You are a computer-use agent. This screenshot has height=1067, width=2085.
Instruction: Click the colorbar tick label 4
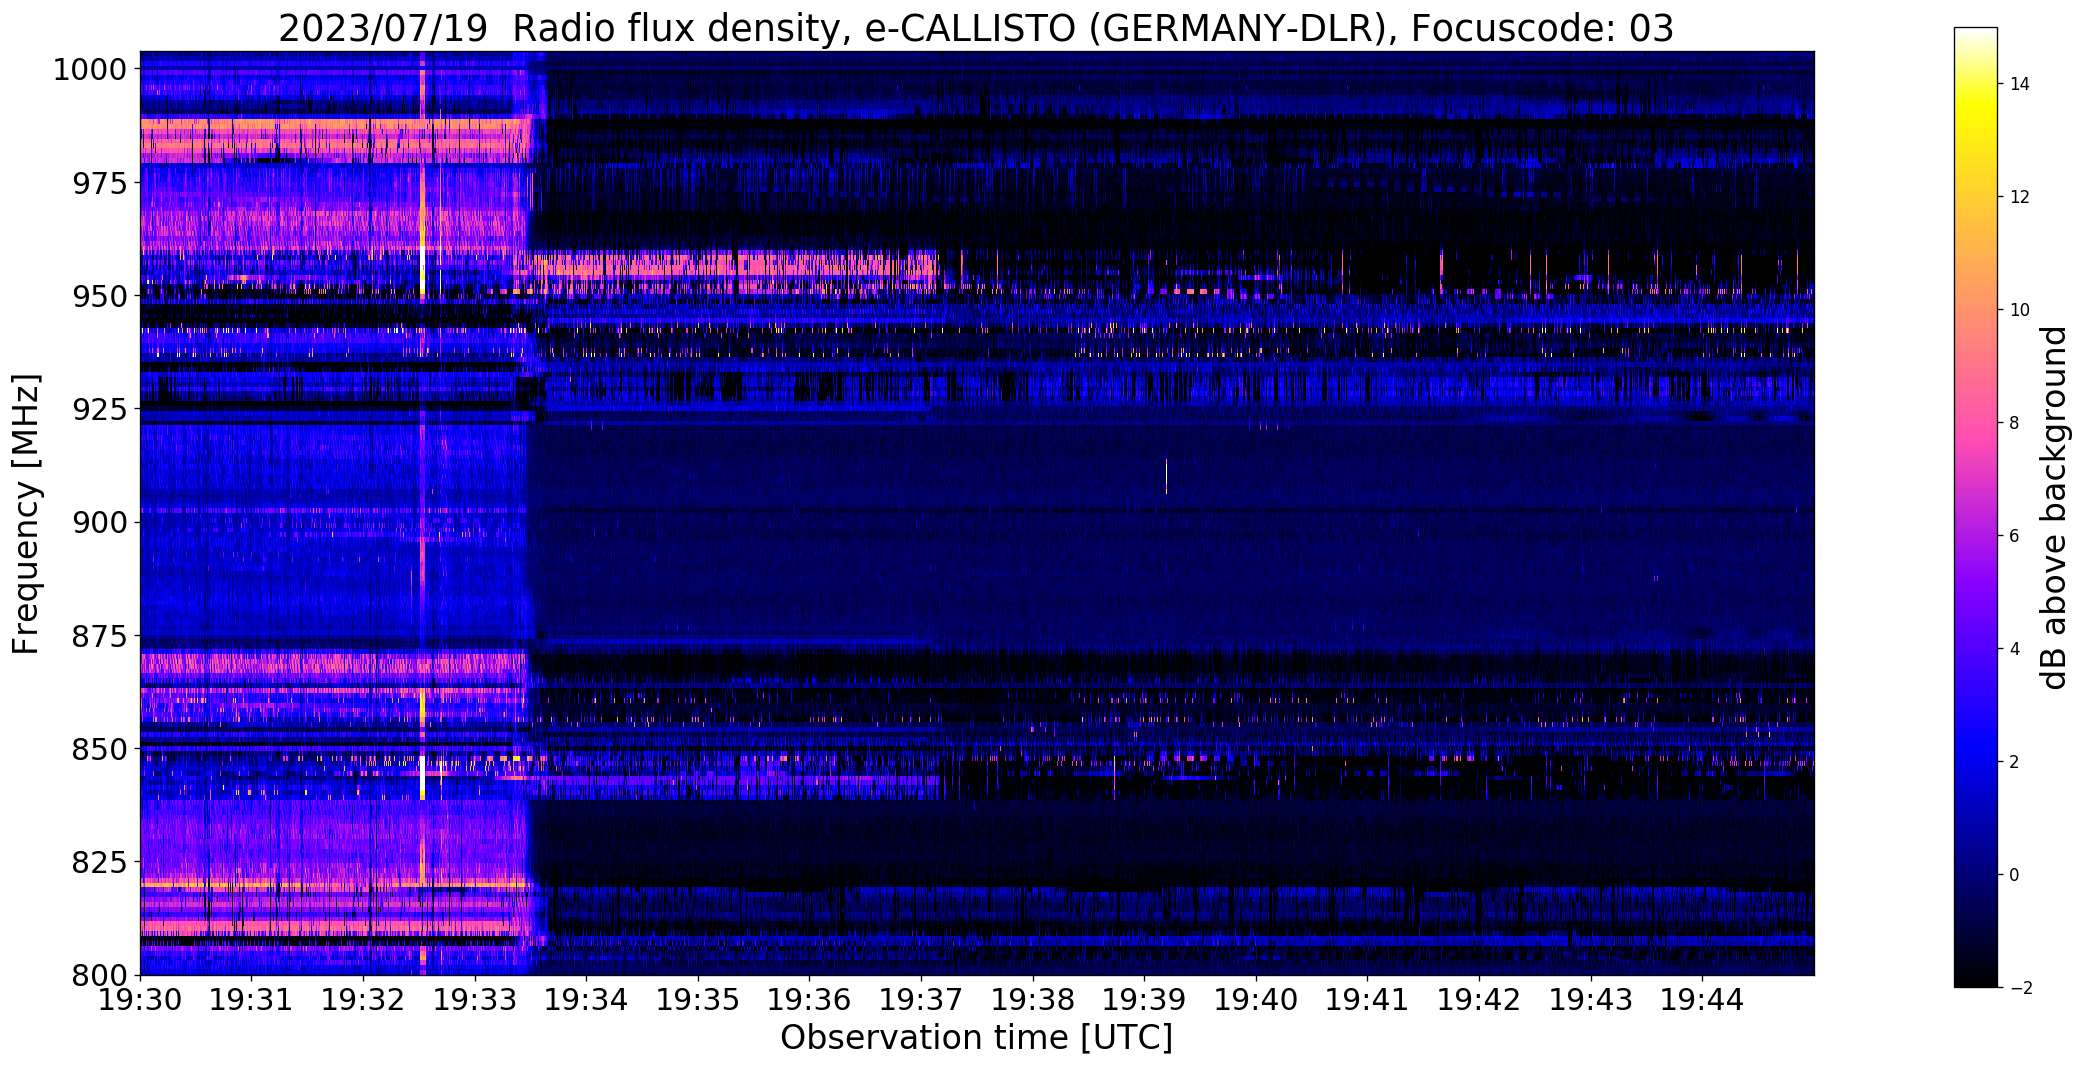2014,649
